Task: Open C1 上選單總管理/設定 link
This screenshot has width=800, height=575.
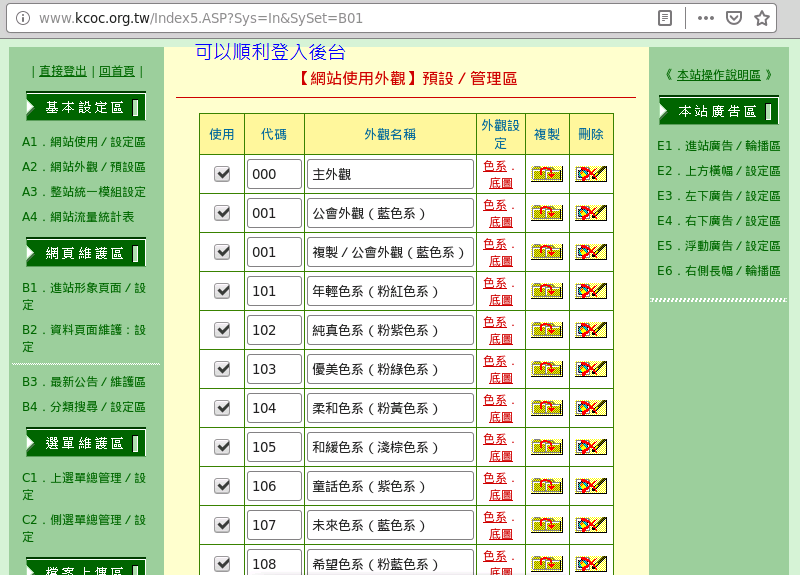Action: [84, 486]
